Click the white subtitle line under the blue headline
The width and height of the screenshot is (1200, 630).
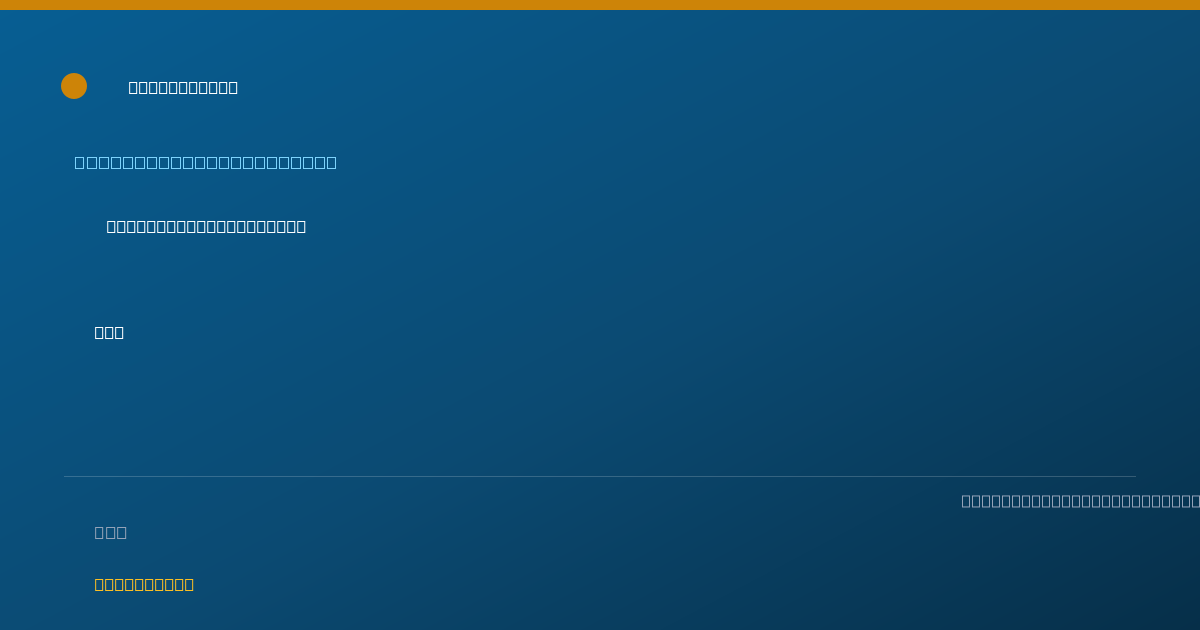(206, 226)
